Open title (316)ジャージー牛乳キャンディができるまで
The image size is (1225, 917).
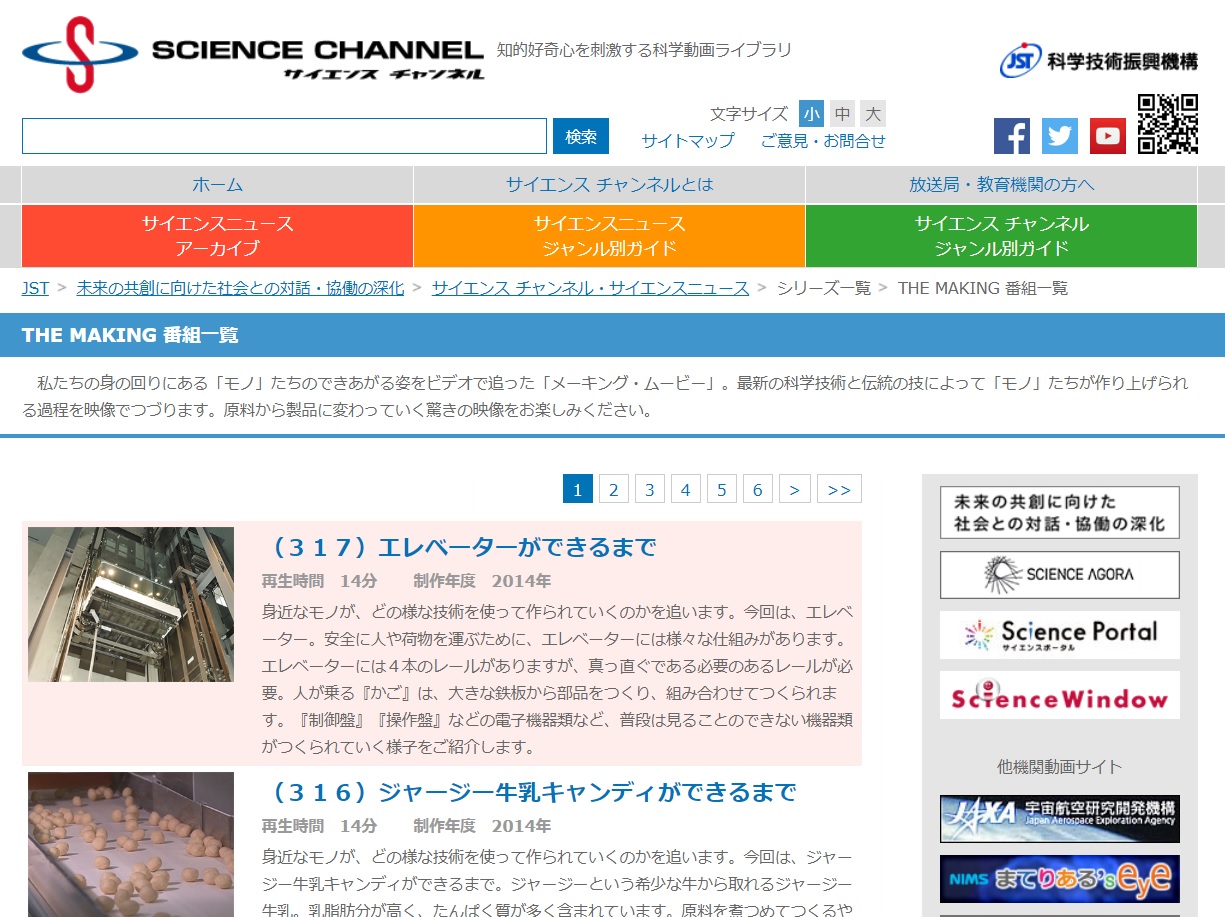529,792
